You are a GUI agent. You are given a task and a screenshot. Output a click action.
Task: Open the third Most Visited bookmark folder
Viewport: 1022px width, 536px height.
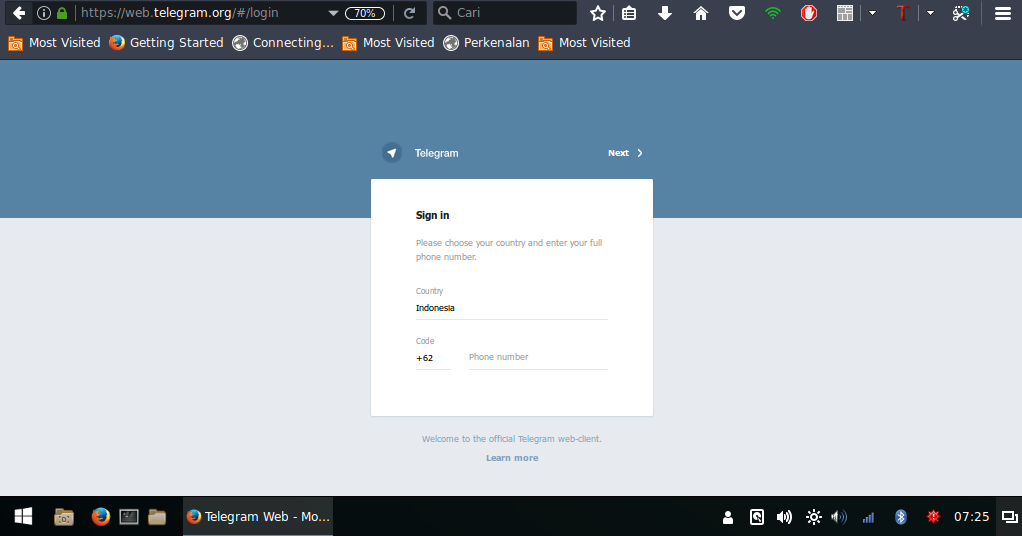[584, 43]
